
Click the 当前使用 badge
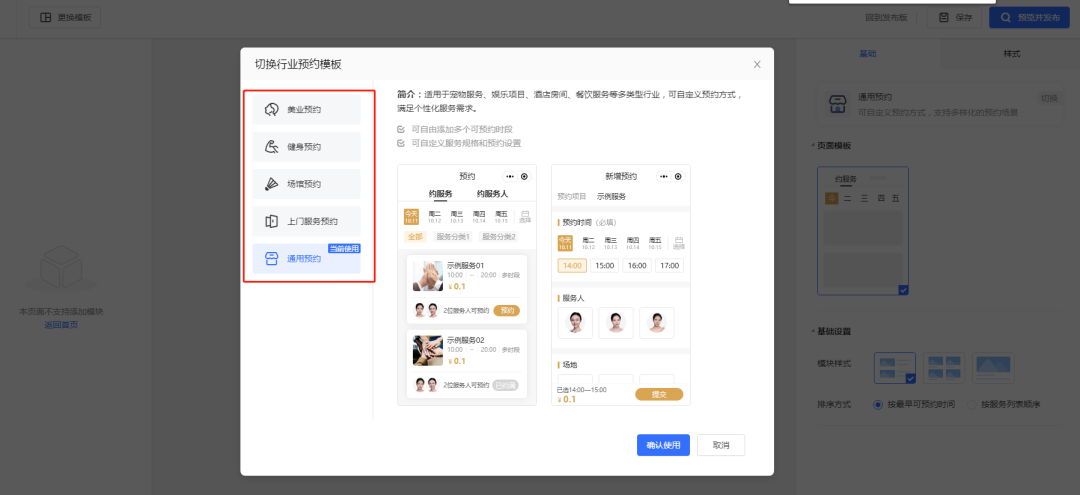[x=345, y=249]
